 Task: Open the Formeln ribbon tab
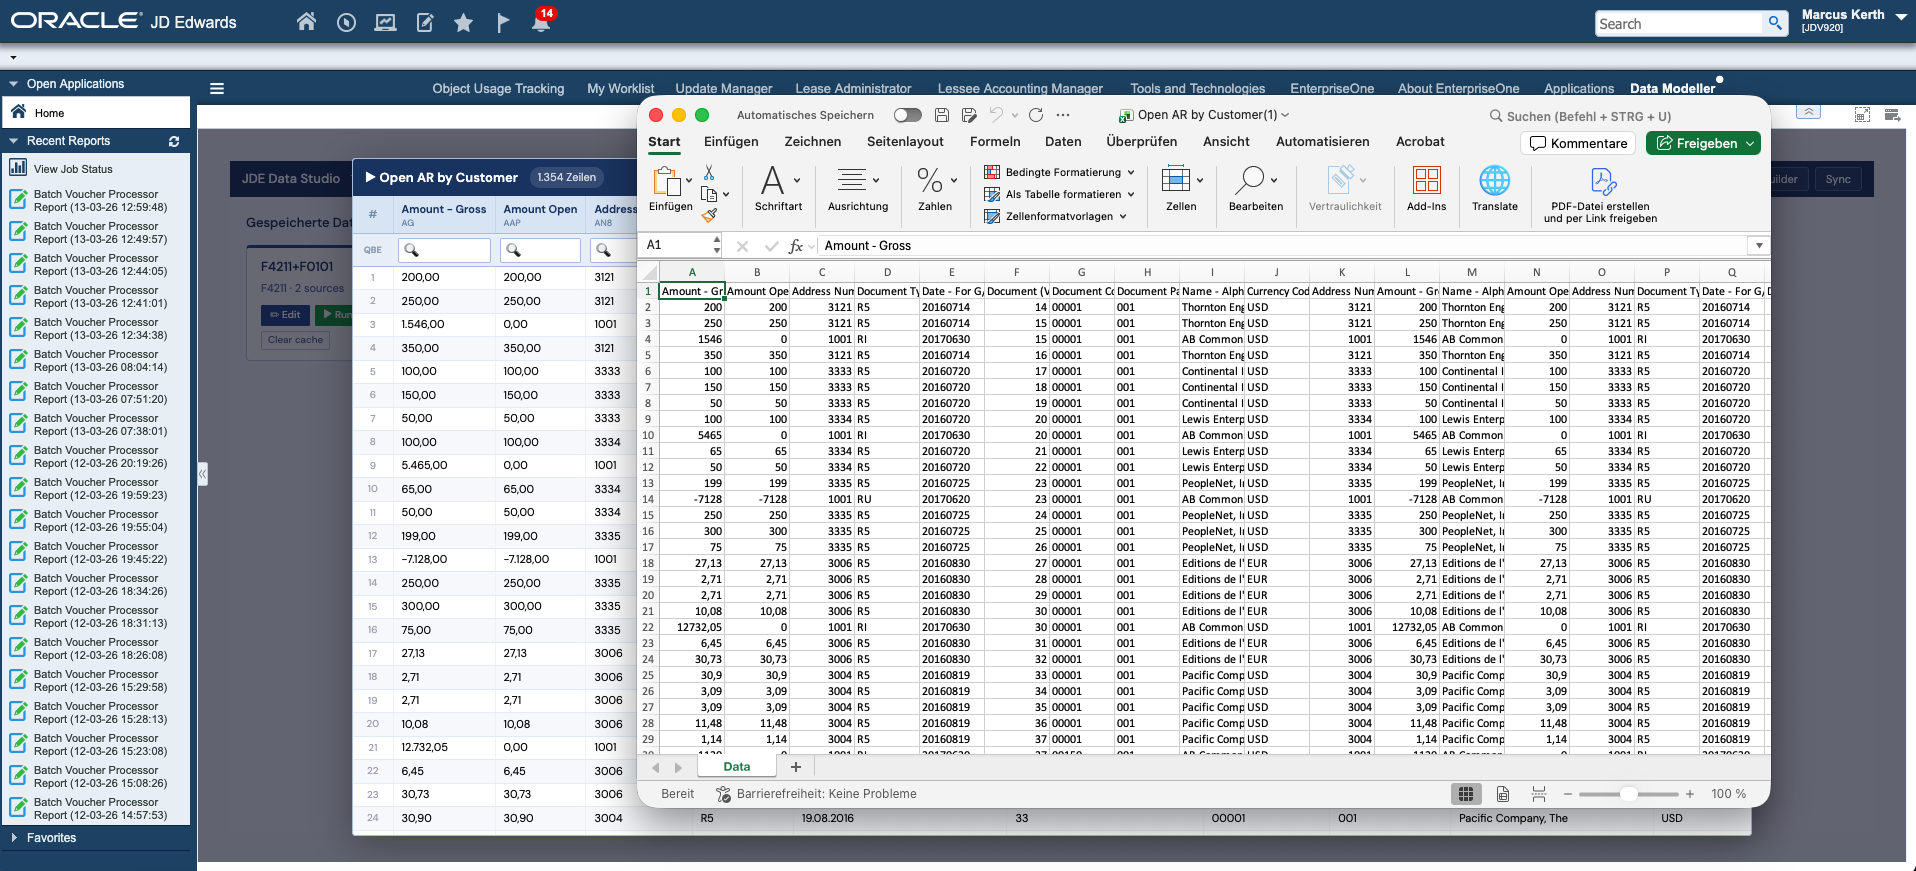coord(995,142)
